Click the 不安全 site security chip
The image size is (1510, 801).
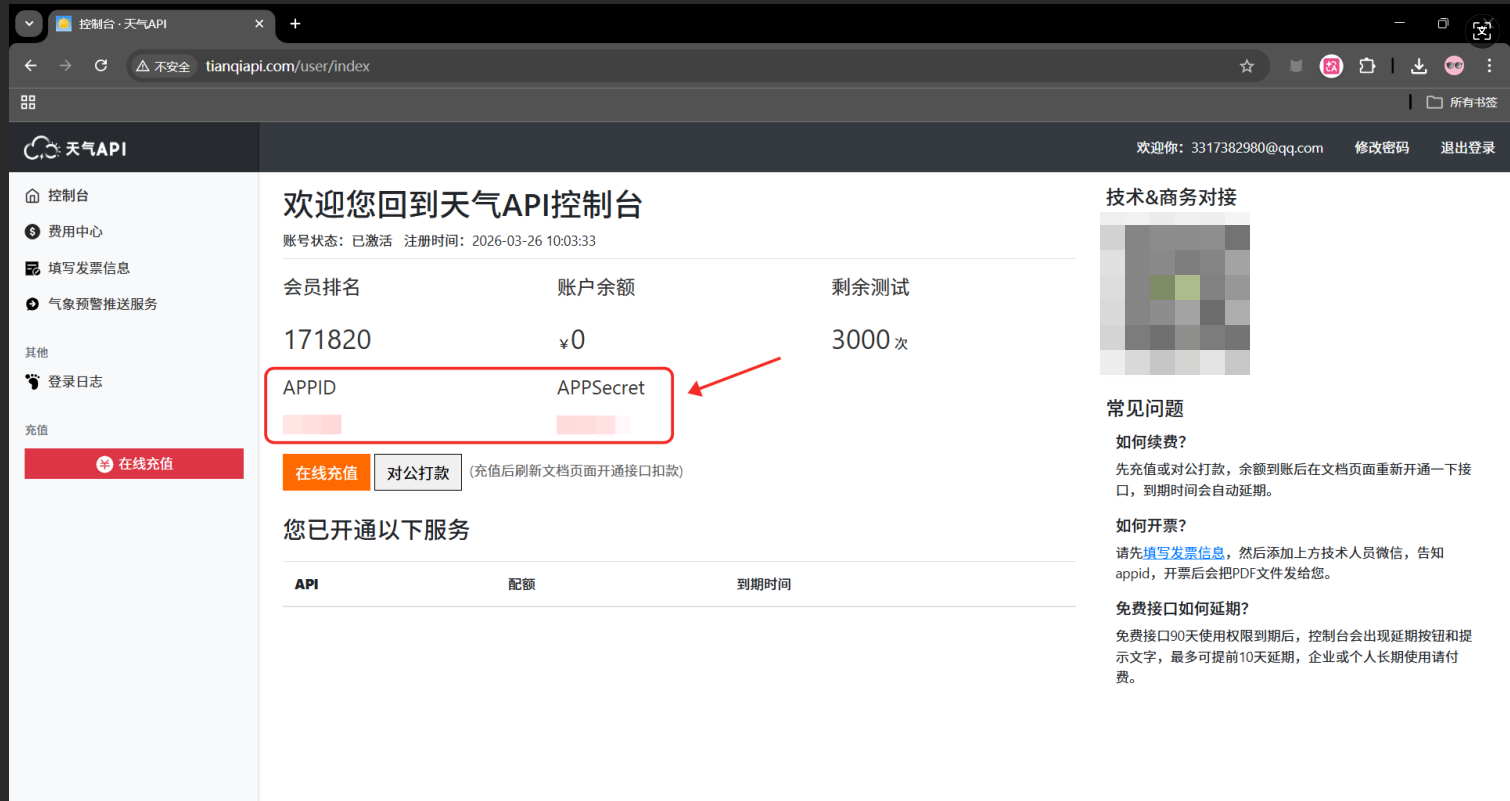pyautogui.click(x=163, y=66)
